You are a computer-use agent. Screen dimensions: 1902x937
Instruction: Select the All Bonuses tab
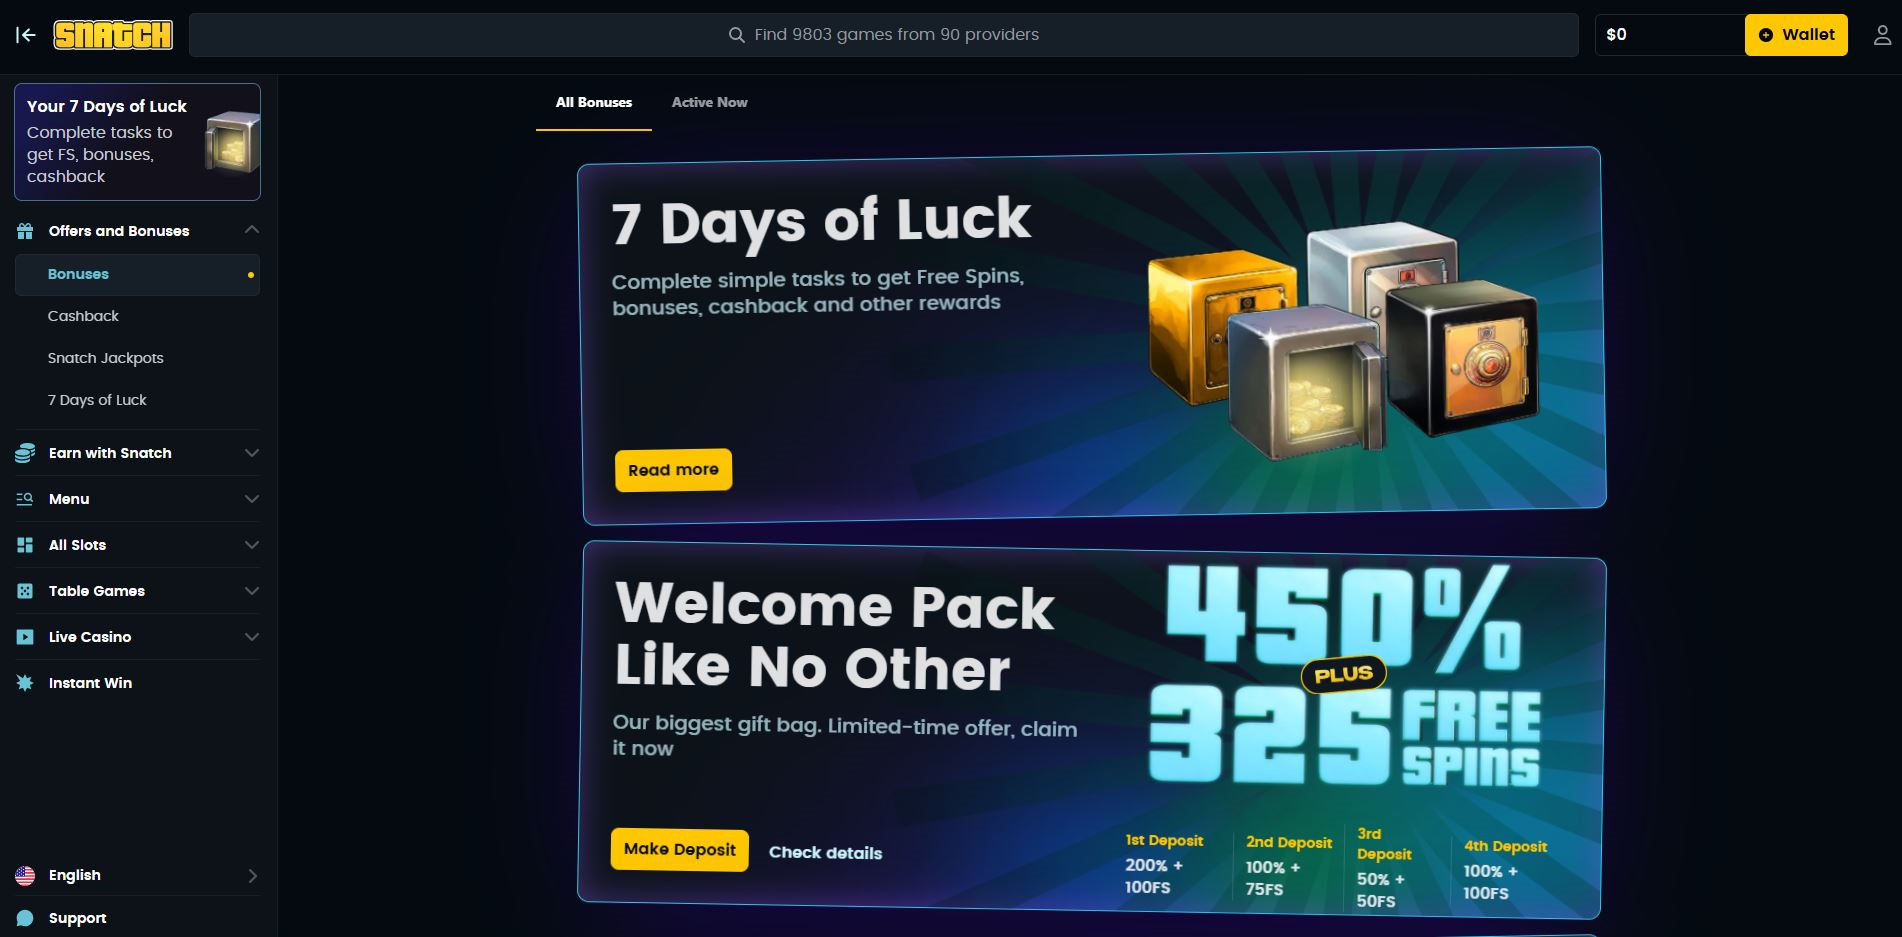(594, 102)
